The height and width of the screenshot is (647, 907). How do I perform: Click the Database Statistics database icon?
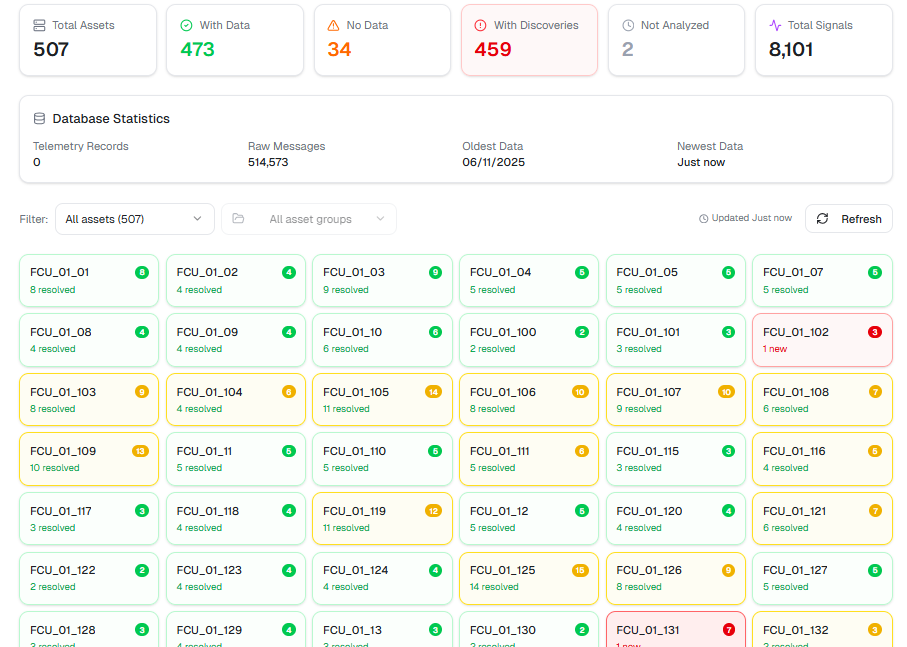point(39,118)
